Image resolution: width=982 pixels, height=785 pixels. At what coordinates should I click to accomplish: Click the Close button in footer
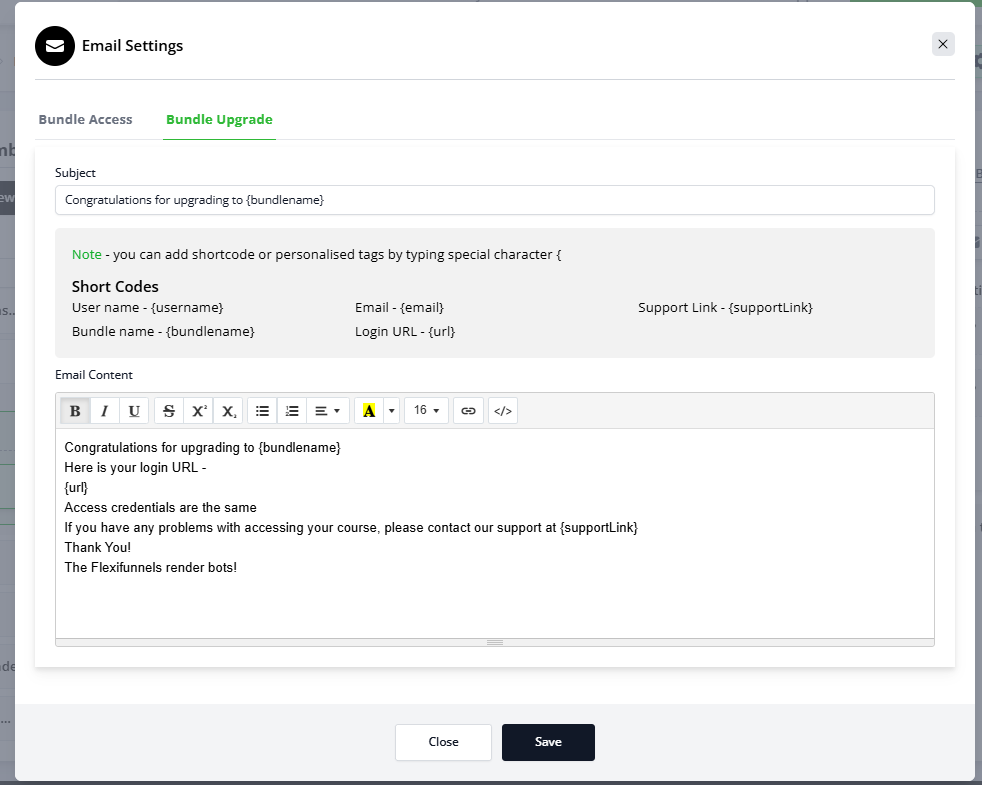[x=443, y=742]
